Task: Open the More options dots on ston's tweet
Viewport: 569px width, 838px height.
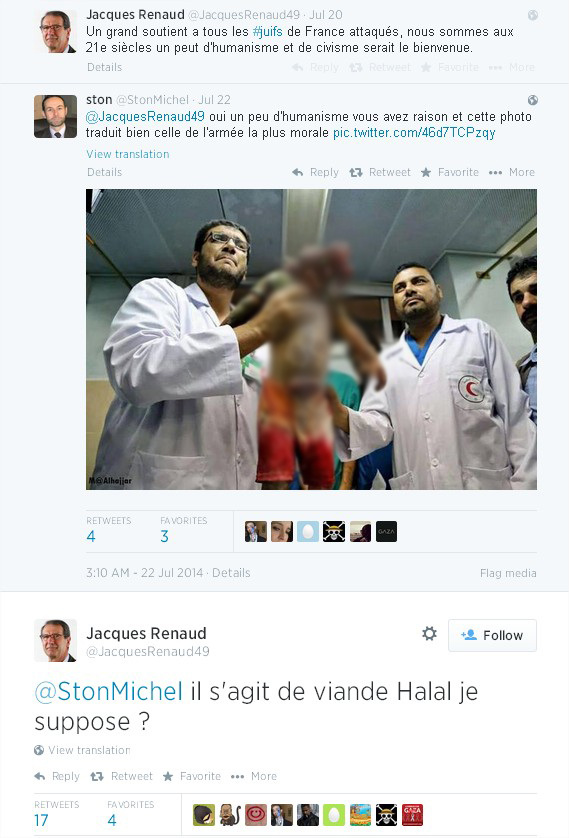Action: (x=495, y=173)
